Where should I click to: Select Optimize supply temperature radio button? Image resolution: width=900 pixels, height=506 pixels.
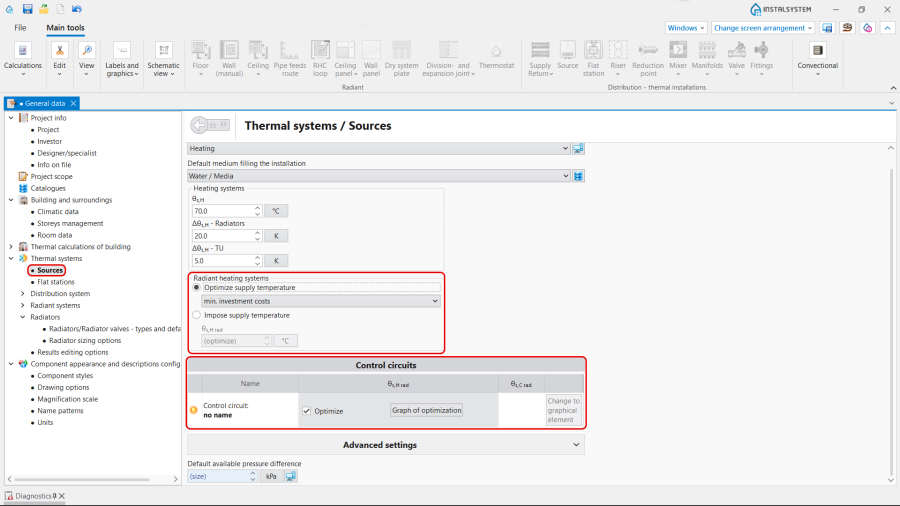coord(196,287)
